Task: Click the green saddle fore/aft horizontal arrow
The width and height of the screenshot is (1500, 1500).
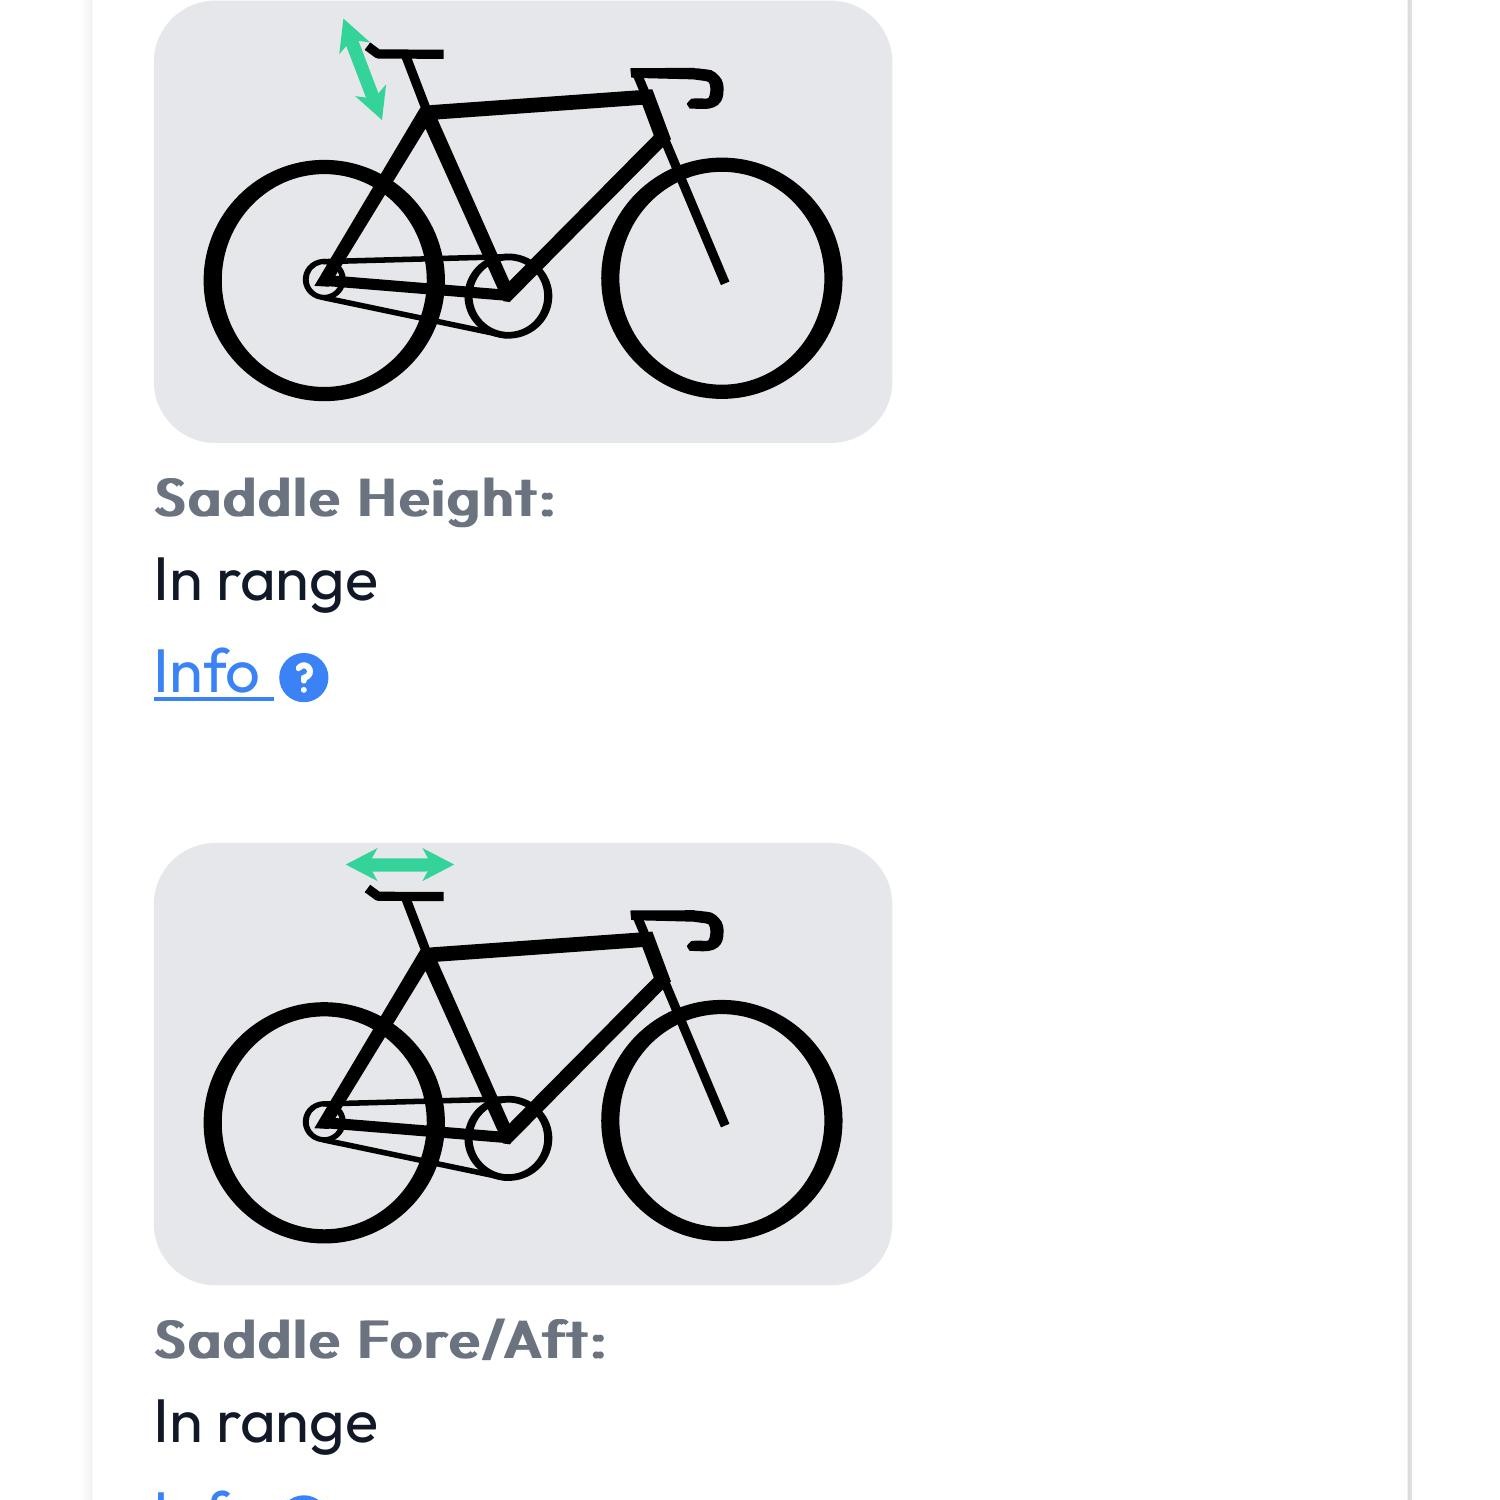Action: pyautogui.click(x=400, y=864)
